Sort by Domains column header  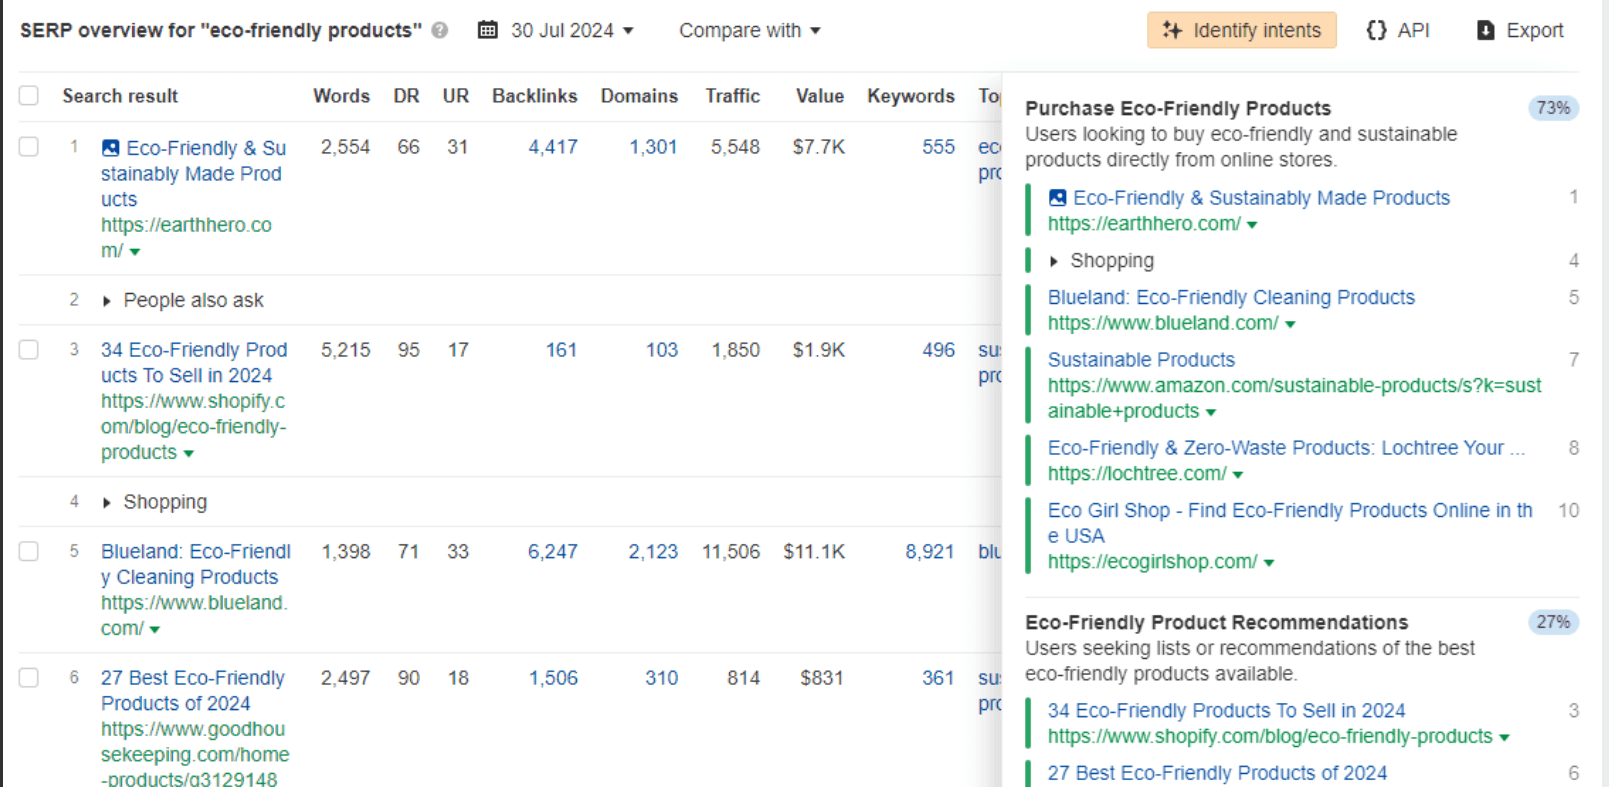tap(639, 96)
